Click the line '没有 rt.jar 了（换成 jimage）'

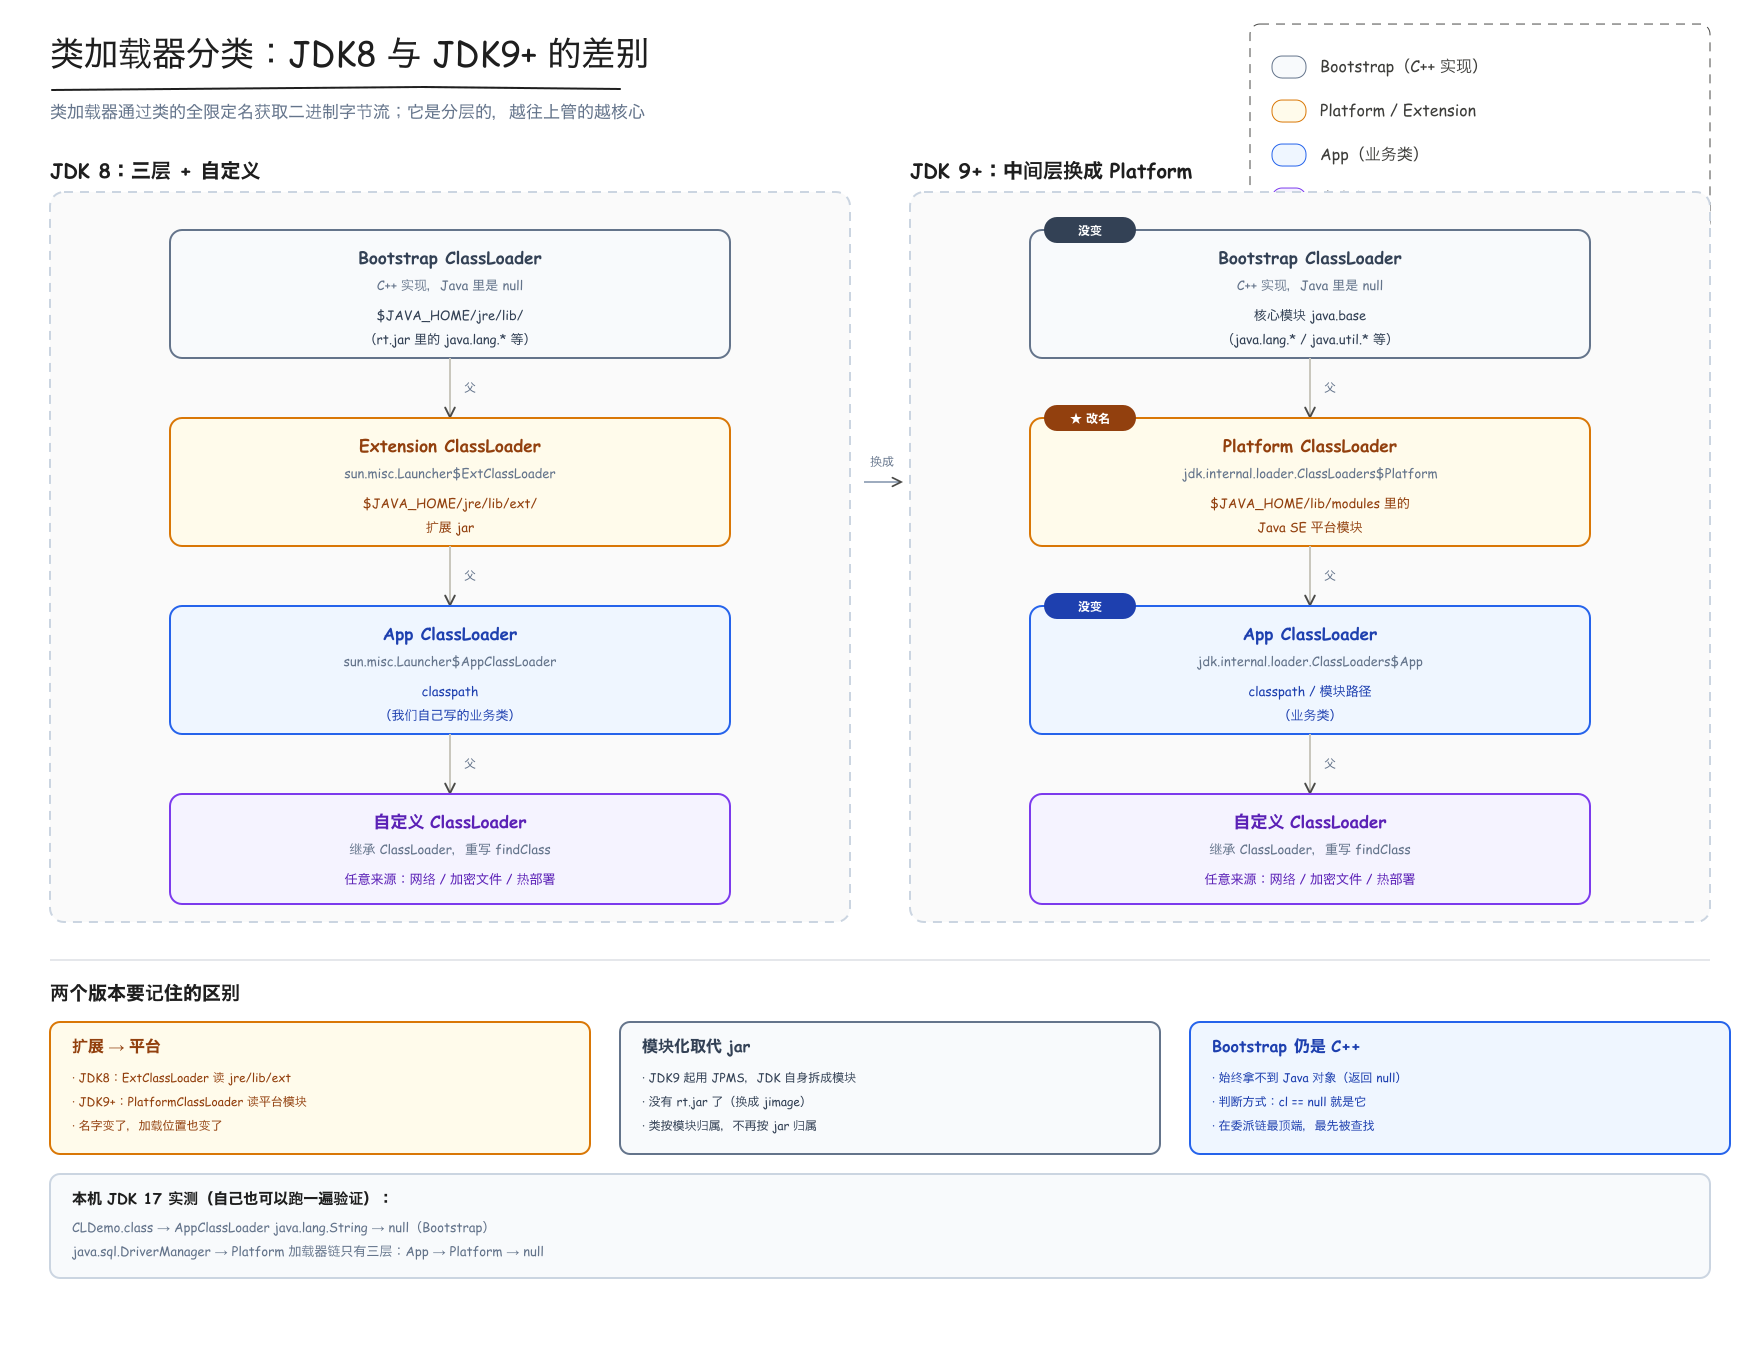724,1102
